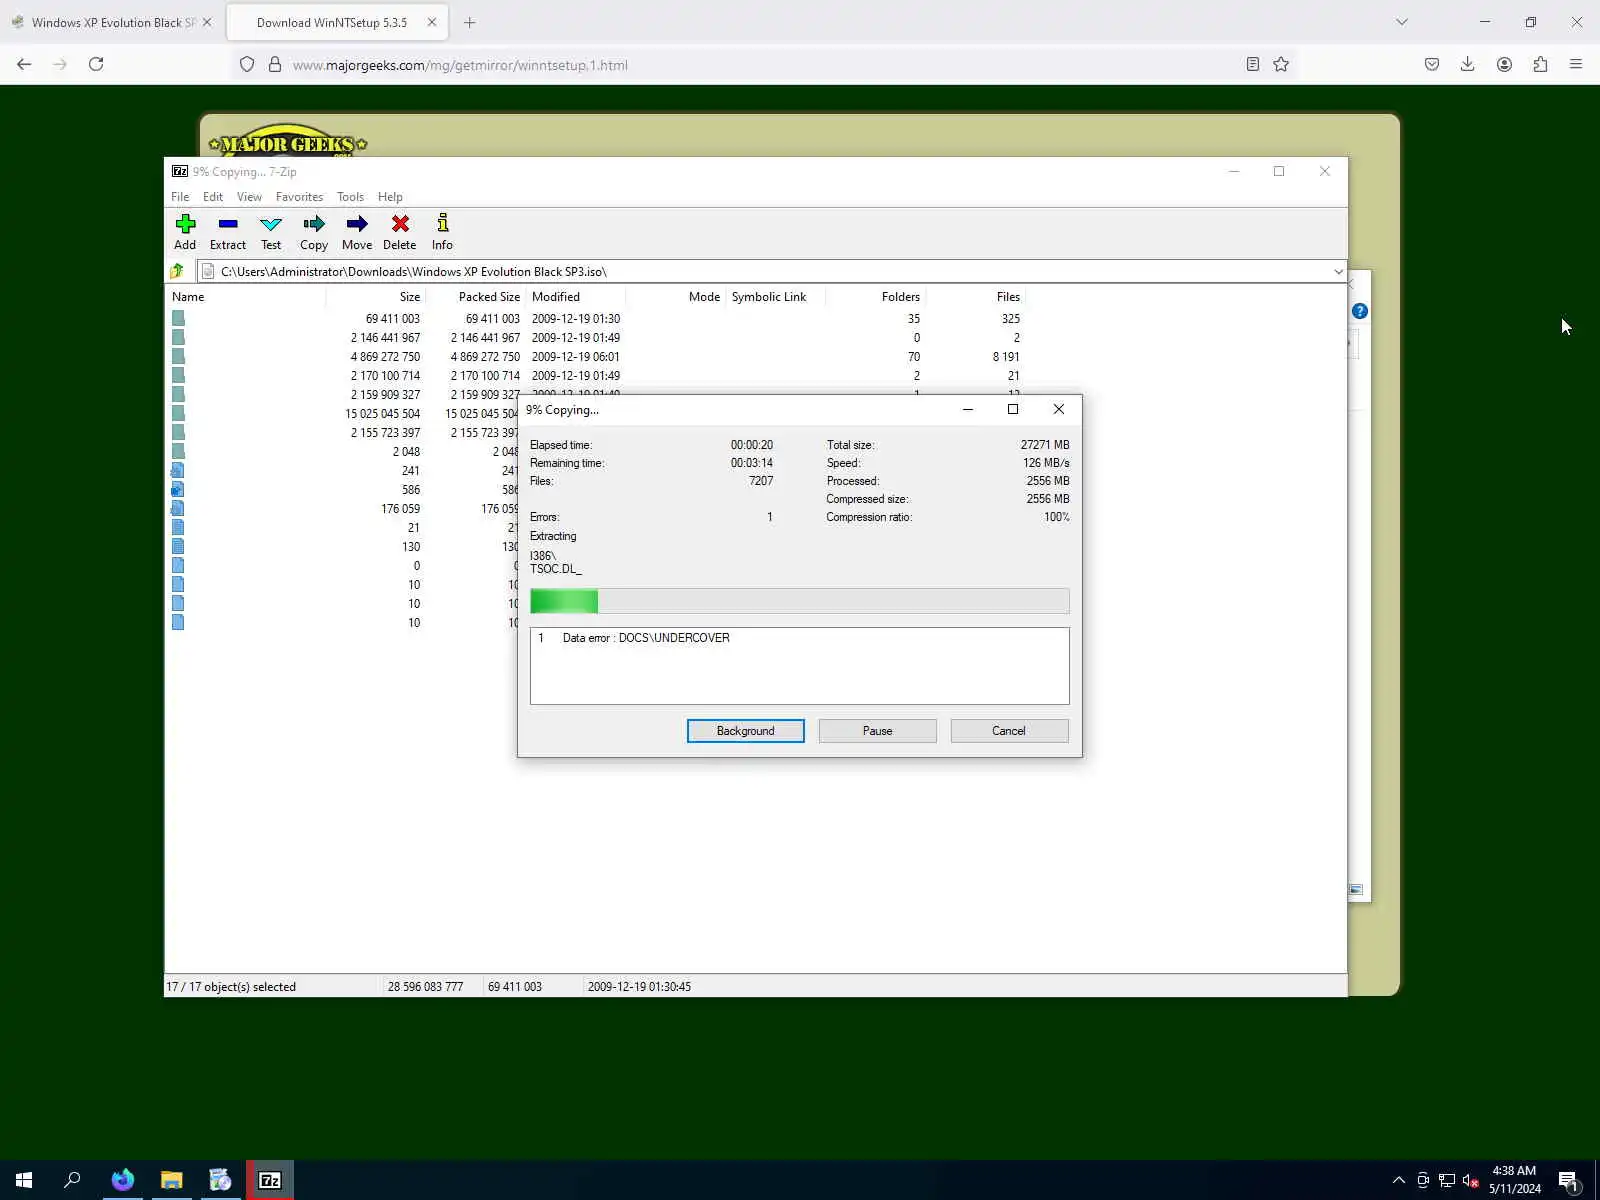Viewport: 1600px width, 1200px height.
Task: Send the copy operation to Background
Action: [745, 731]
